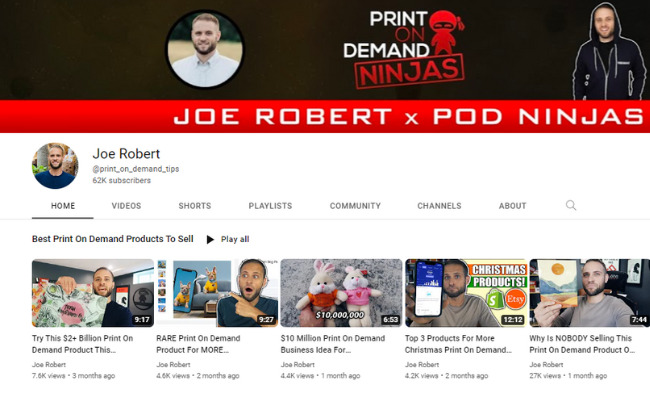Open the Channels tab
This screenshot has width=650, height=400.
click(x=439, y=206)
